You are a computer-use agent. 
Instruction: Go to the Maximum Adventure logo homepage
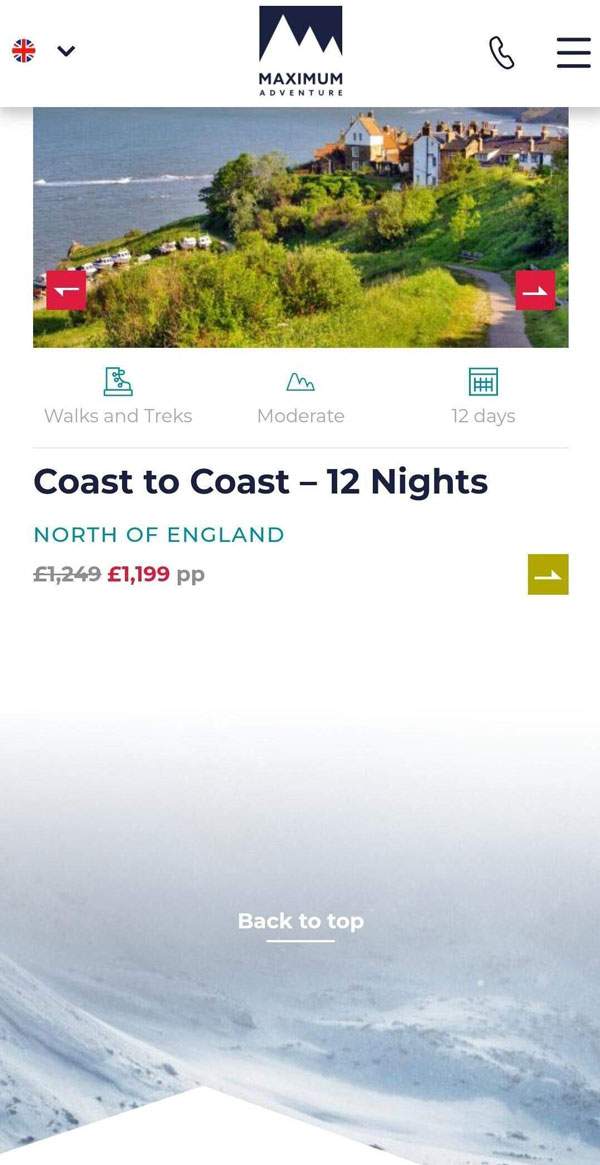click(x=300, y=51)
